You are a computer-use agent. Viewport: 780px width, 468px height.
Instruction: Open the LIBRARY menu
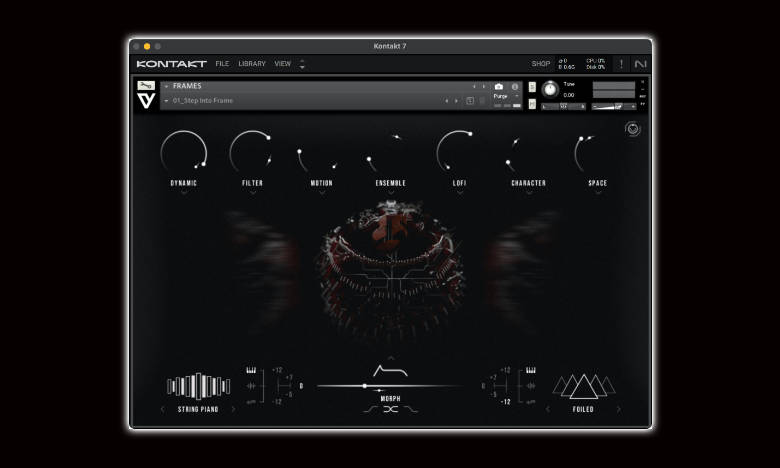click(252, 64)
